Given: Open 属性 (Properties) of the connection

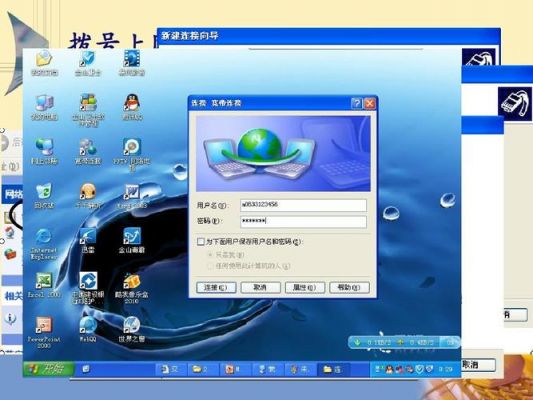Looking at the screenshot, I should (x=305, y=288).
